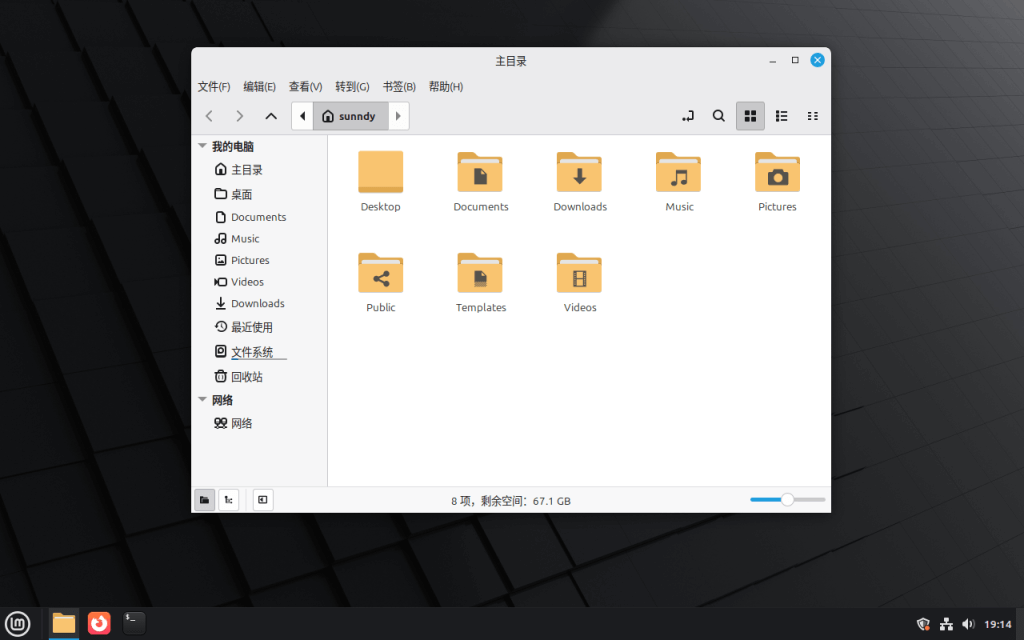The image size is (1024, 640).
Task: Open the 帮助(H) menu
Action: pos(445,87)
